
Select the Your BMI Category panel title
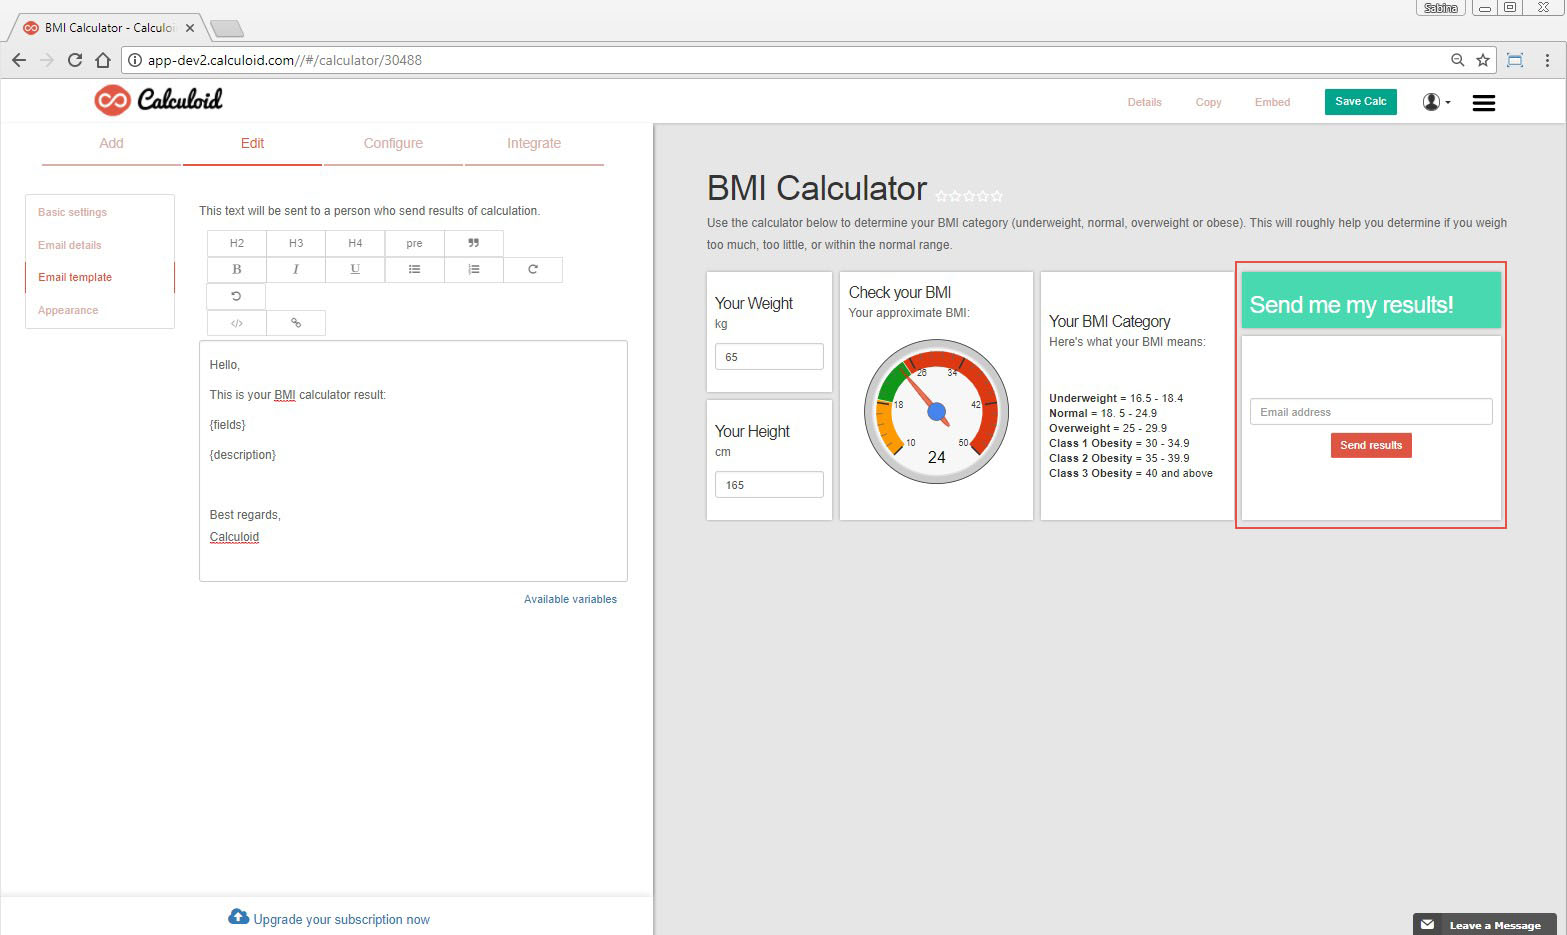pyautogui.click(x=1109, y=321)
